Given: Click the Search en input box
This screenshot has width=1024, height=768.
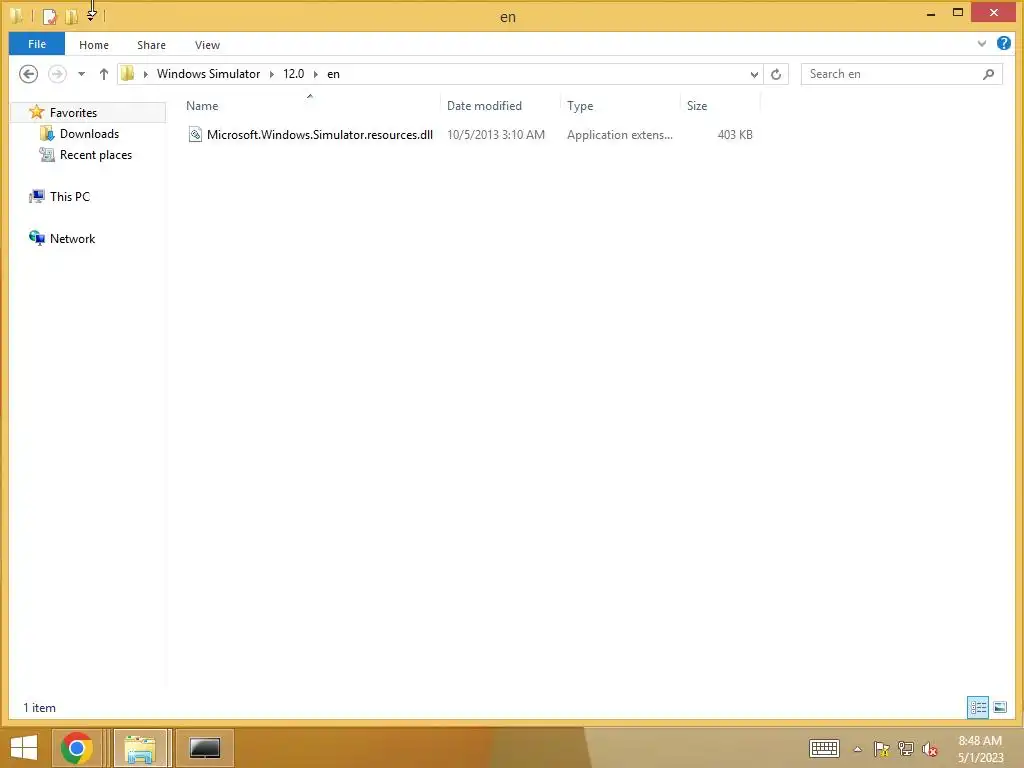Looking at the screenshot, I should pyautogui.click(x=891, y=74).
